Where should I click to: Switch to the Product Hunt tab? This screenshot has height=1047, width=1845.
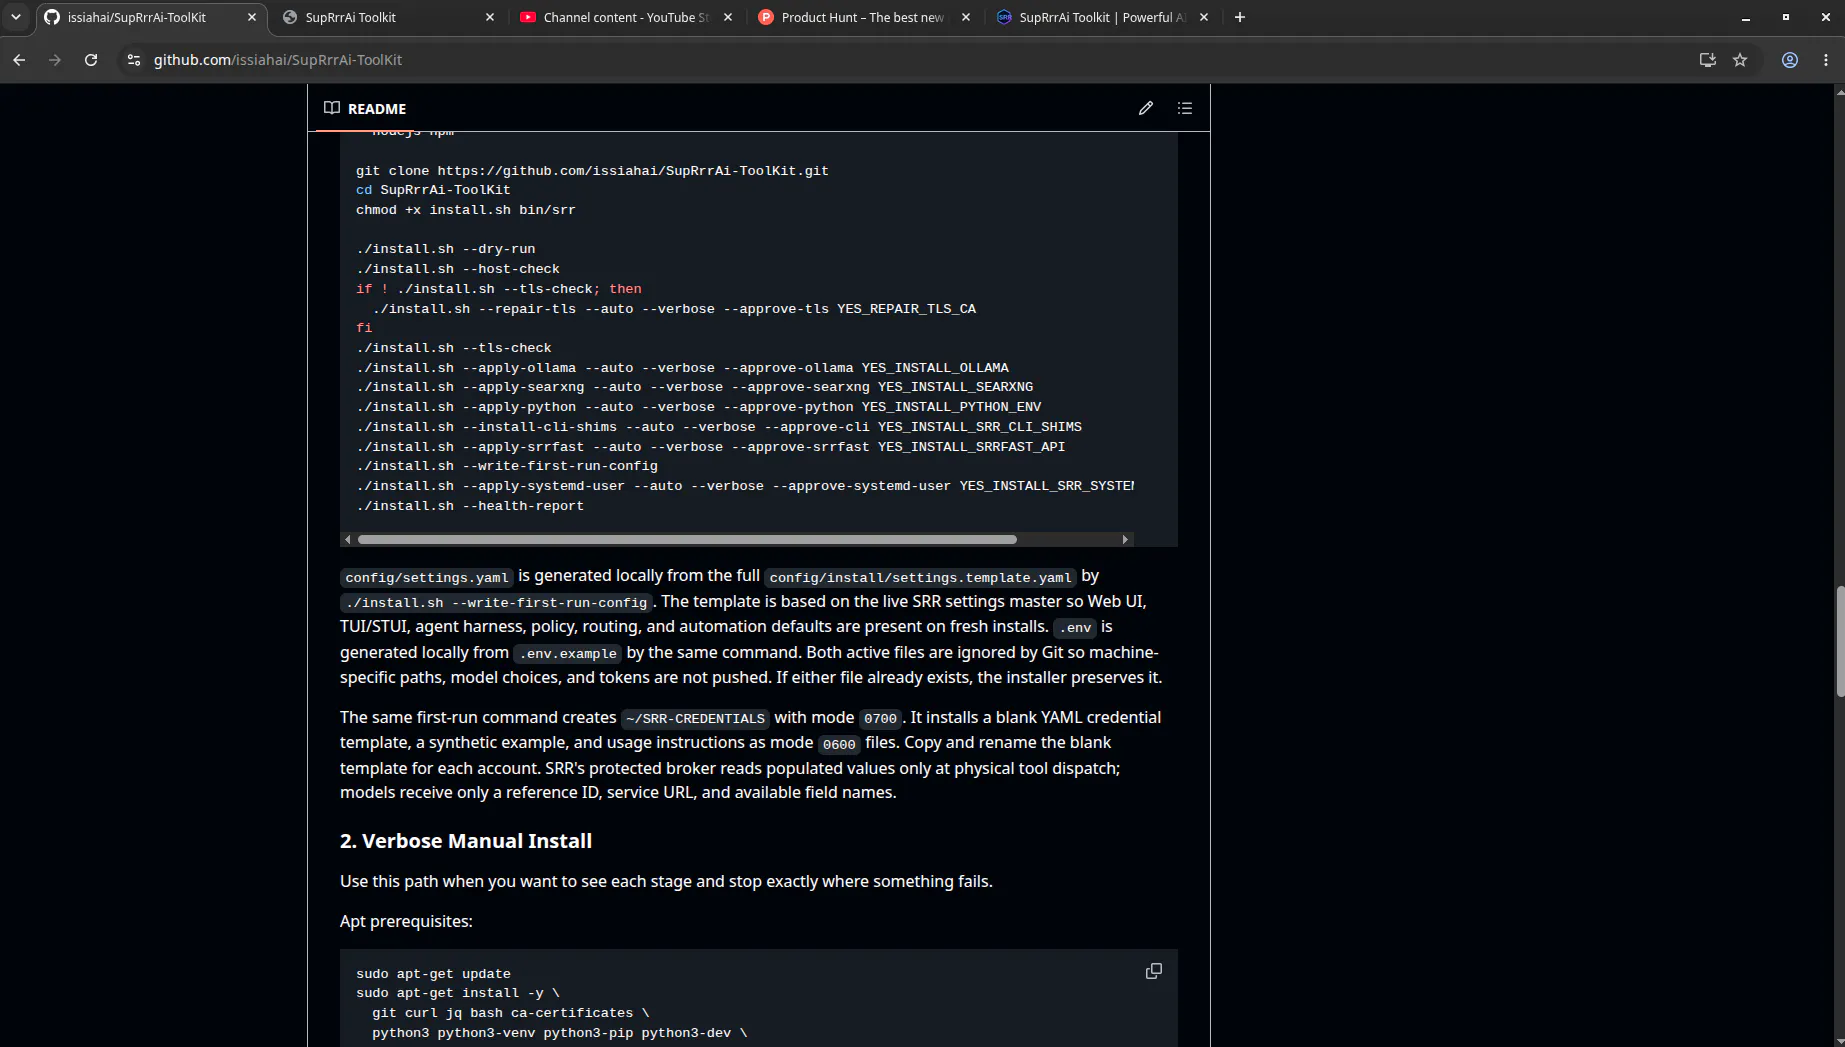pos(864,17)
